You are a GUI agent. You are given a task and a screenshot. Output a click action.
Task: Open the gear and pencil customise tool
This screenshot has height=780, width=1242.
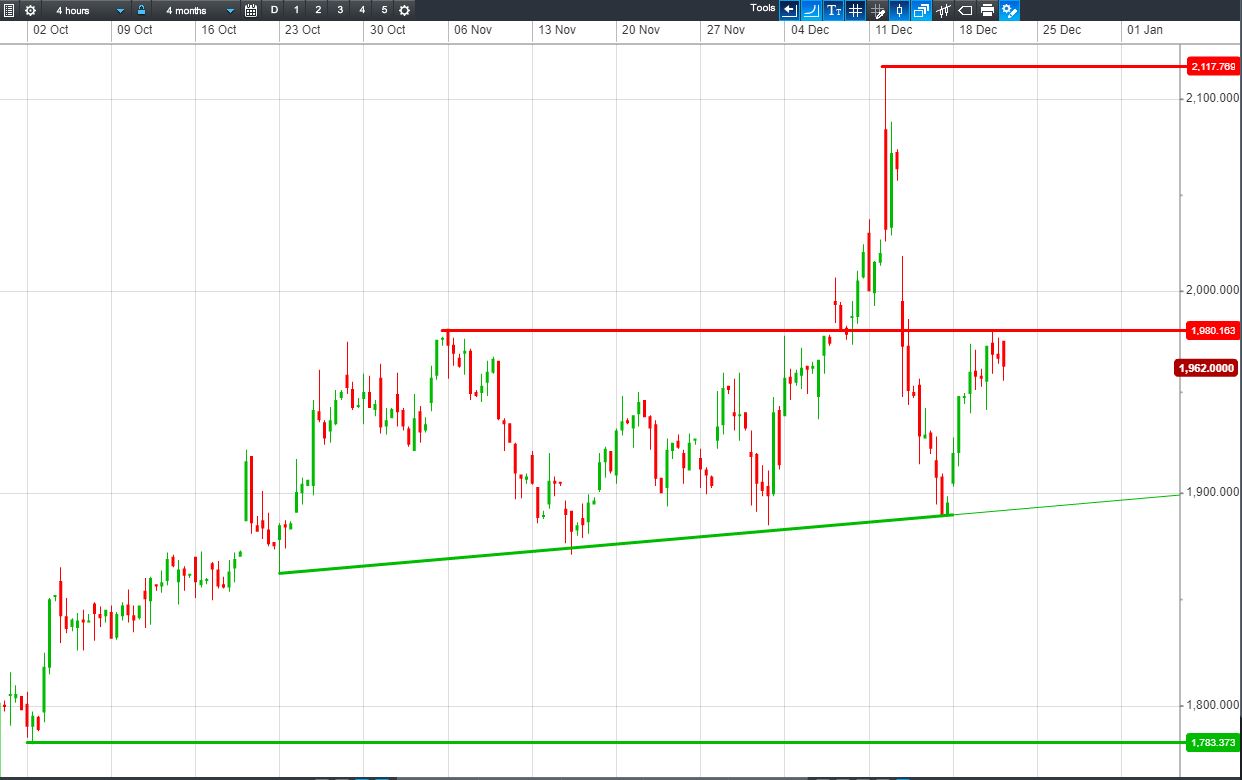point(1009,10)
